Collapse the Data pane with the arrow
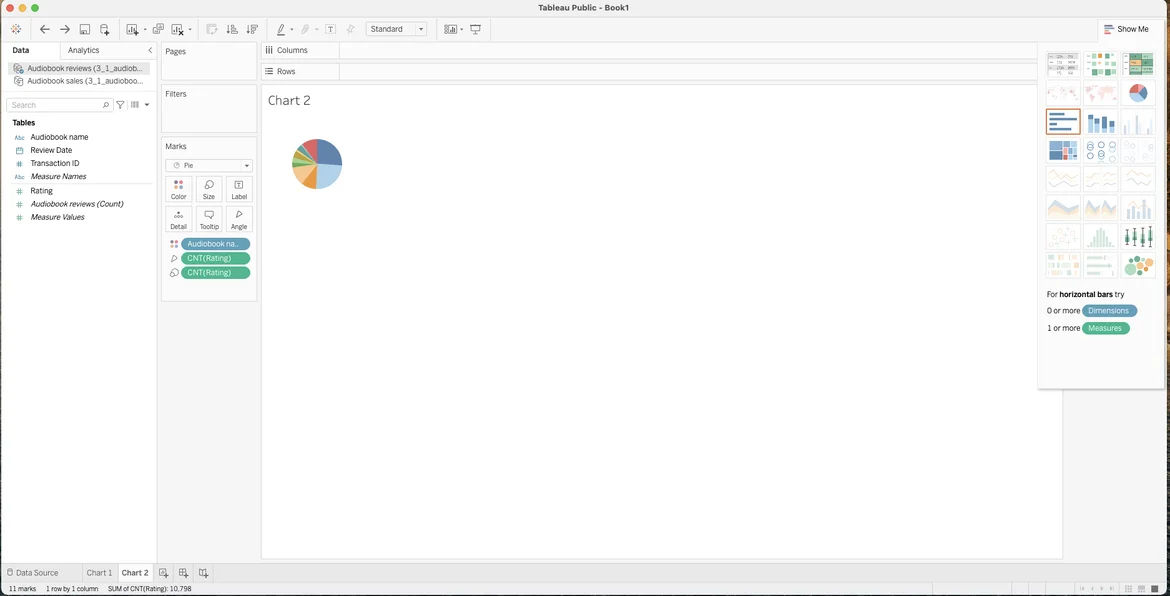 [150, 50]
